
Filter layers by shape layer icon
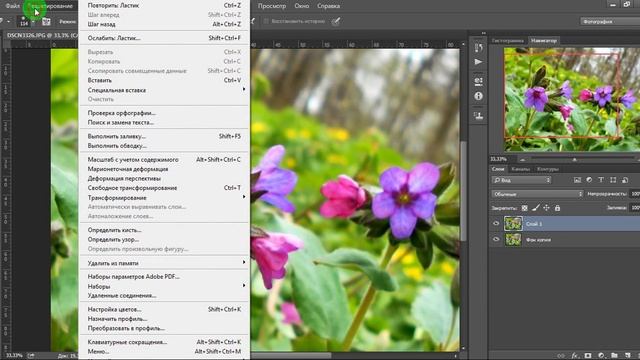pos(613,180)
